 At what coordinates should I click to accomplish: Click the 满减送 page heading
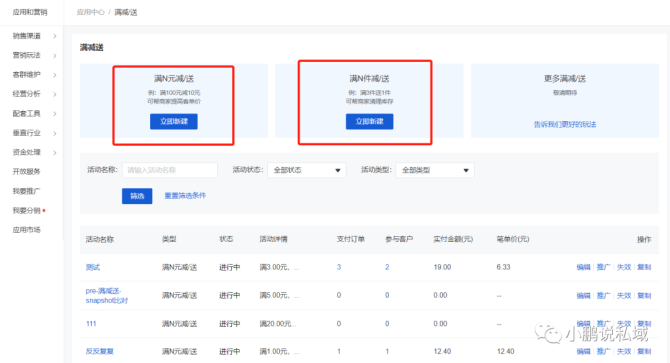click(x=91, y=47)
